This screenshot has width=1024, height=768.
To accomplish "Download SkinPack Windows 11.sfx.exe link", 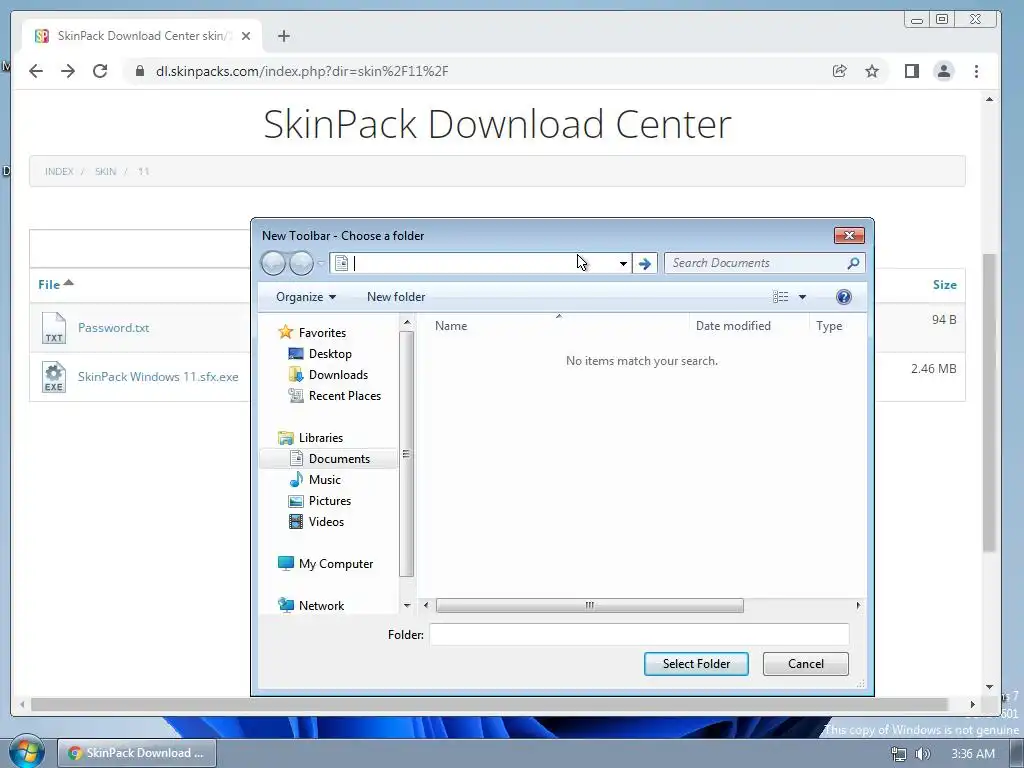I will coord(158,377).
